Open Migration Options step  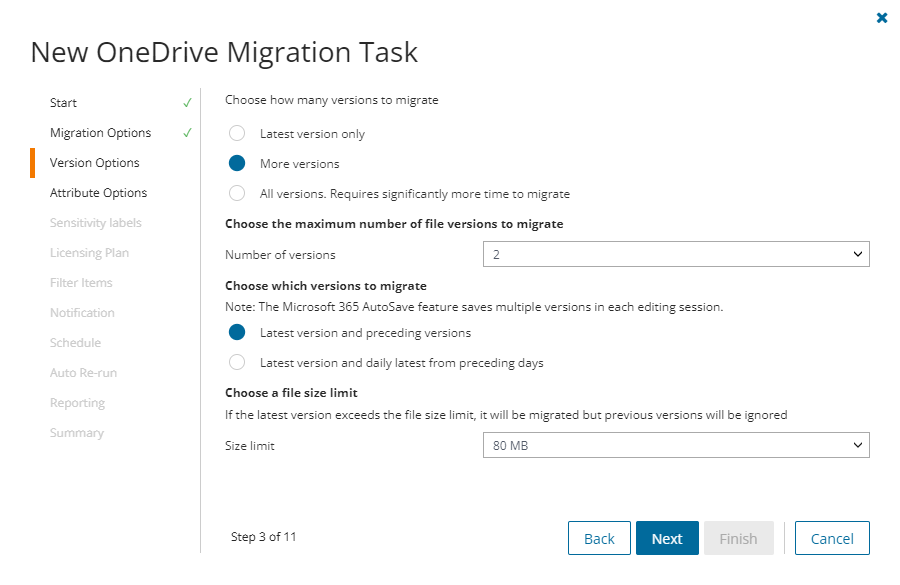(x=100, y=133)
